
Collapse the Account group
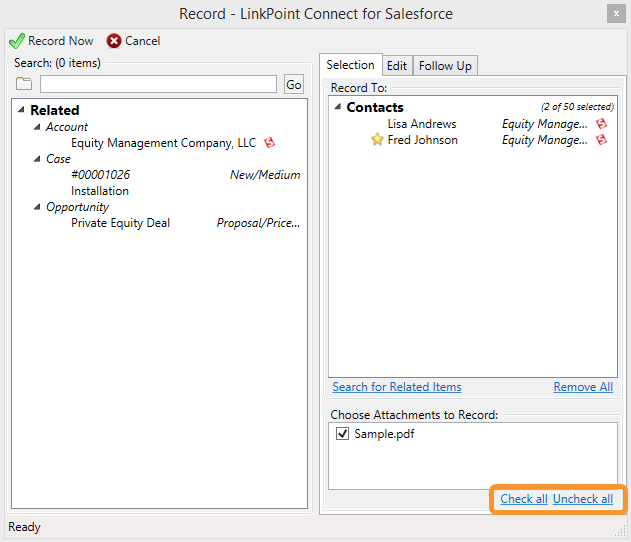(x=37, y=127)
